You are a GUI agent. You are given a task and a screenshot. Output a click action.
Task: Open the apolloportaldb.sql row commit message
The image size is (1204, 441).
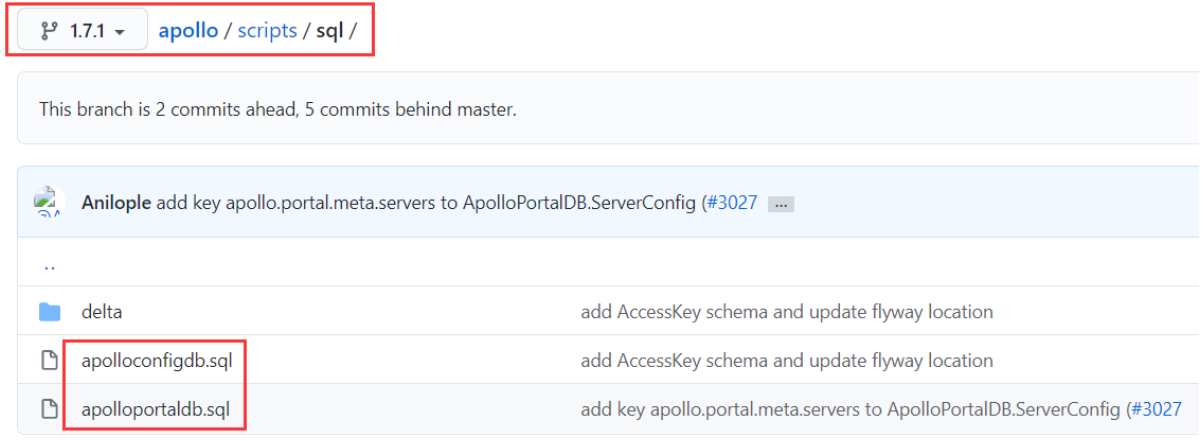click(x=850, y=408)
